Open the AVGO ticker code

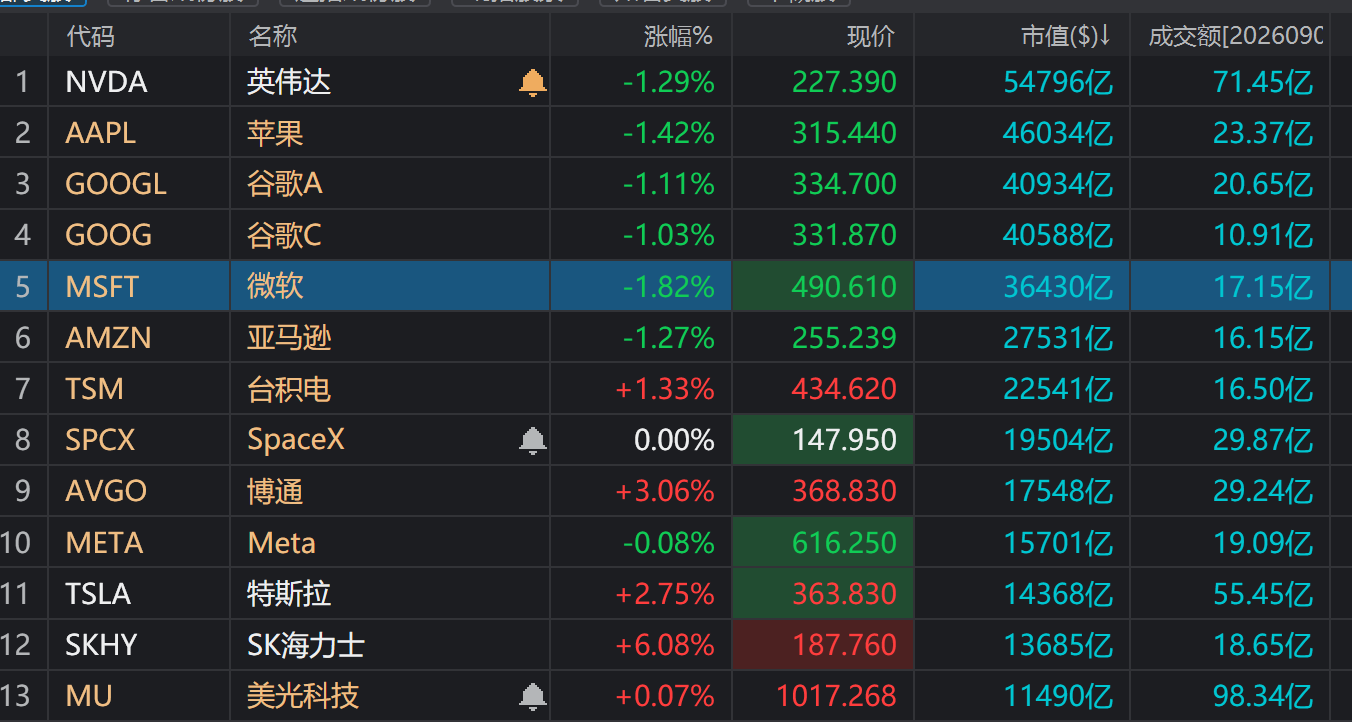(106, 491)
